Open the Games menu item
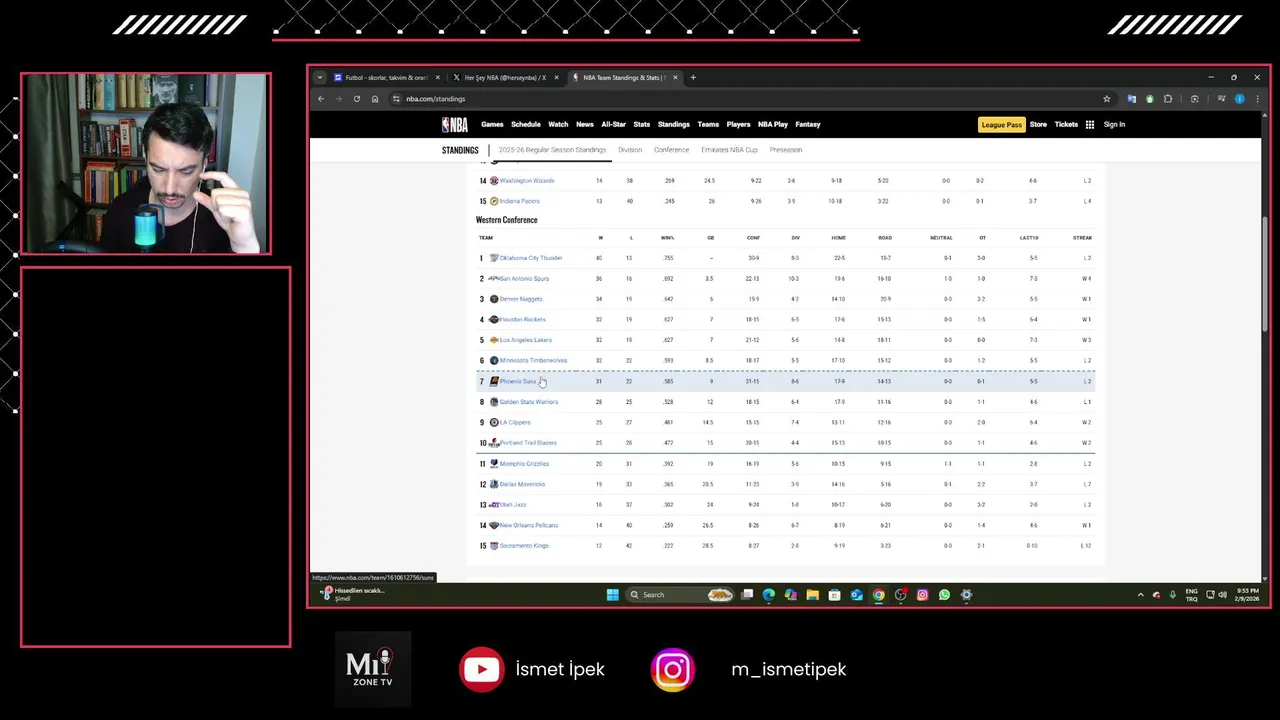This screenshot has width=1280, height=720. pyautogui.click(x=492, y=125)
